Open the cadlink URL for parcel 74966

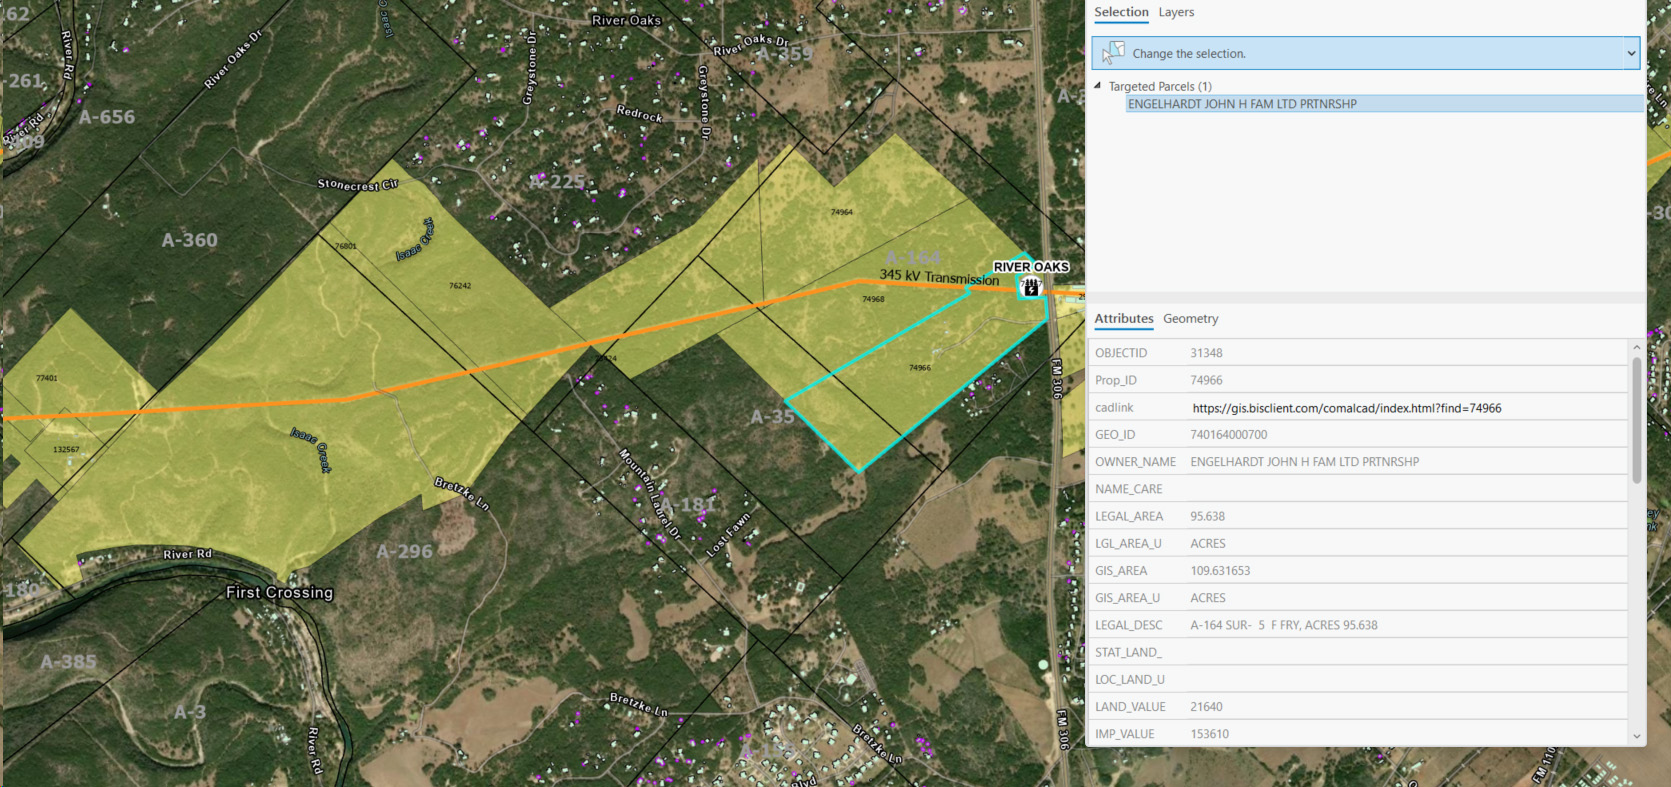[1346, 408]
